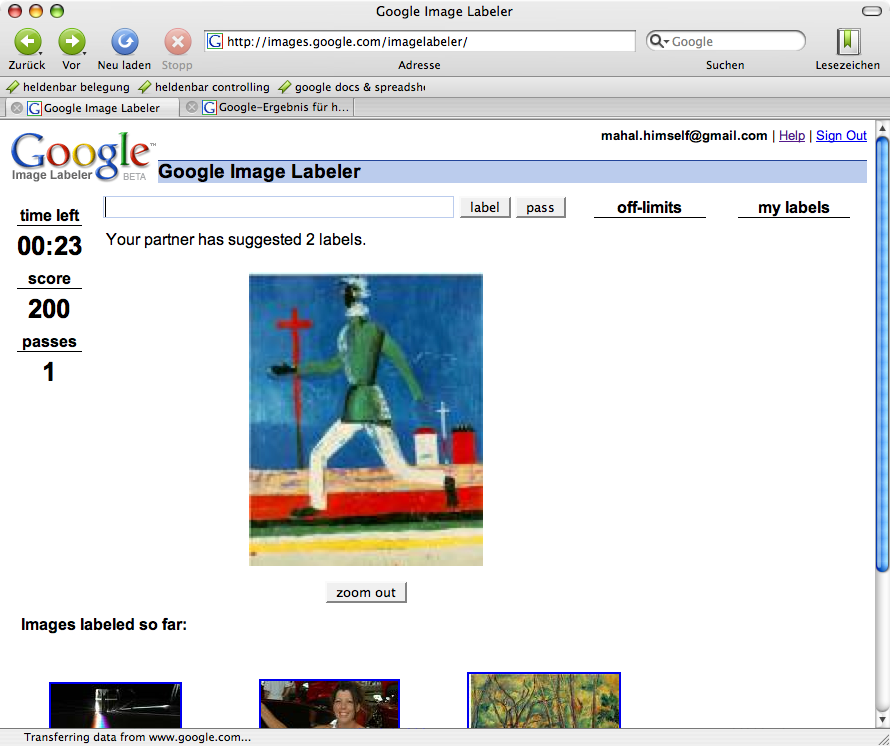Close the Google Image Labeler tab
Screen dimensions: 890x746
pos(17,108)
